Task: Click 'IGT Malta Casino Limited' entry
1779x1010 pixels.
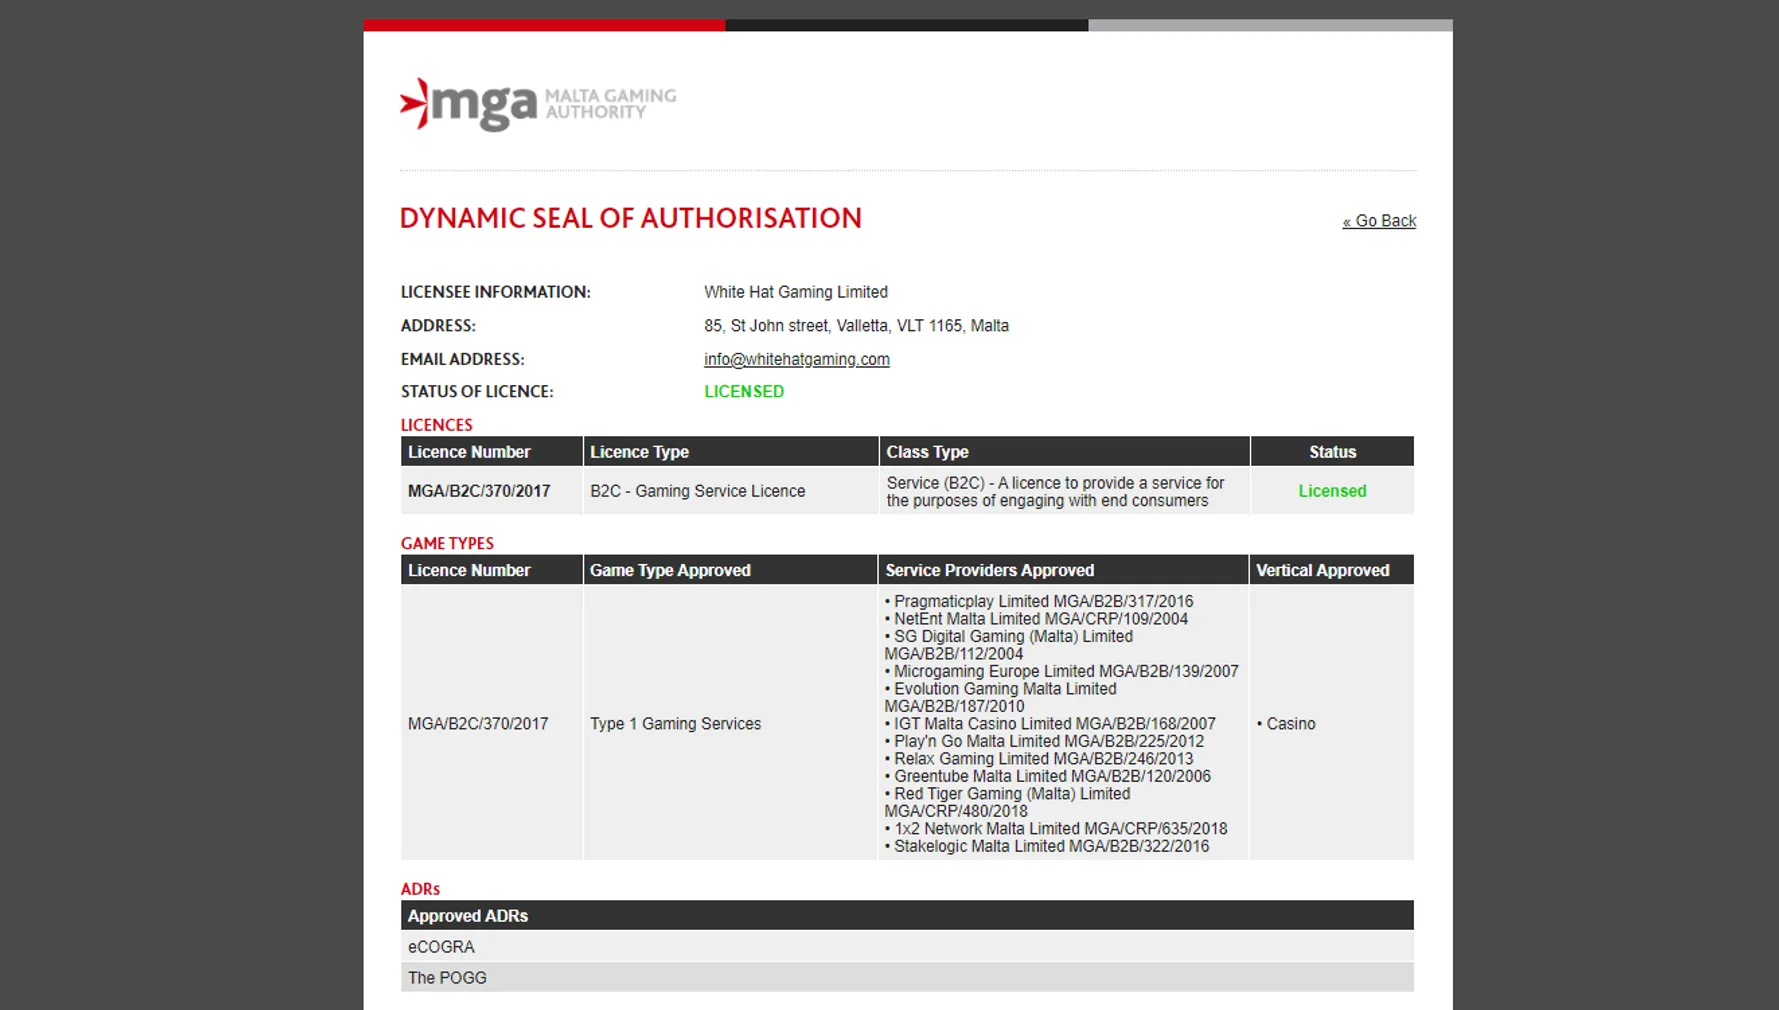Action: tap(1050, 724)
